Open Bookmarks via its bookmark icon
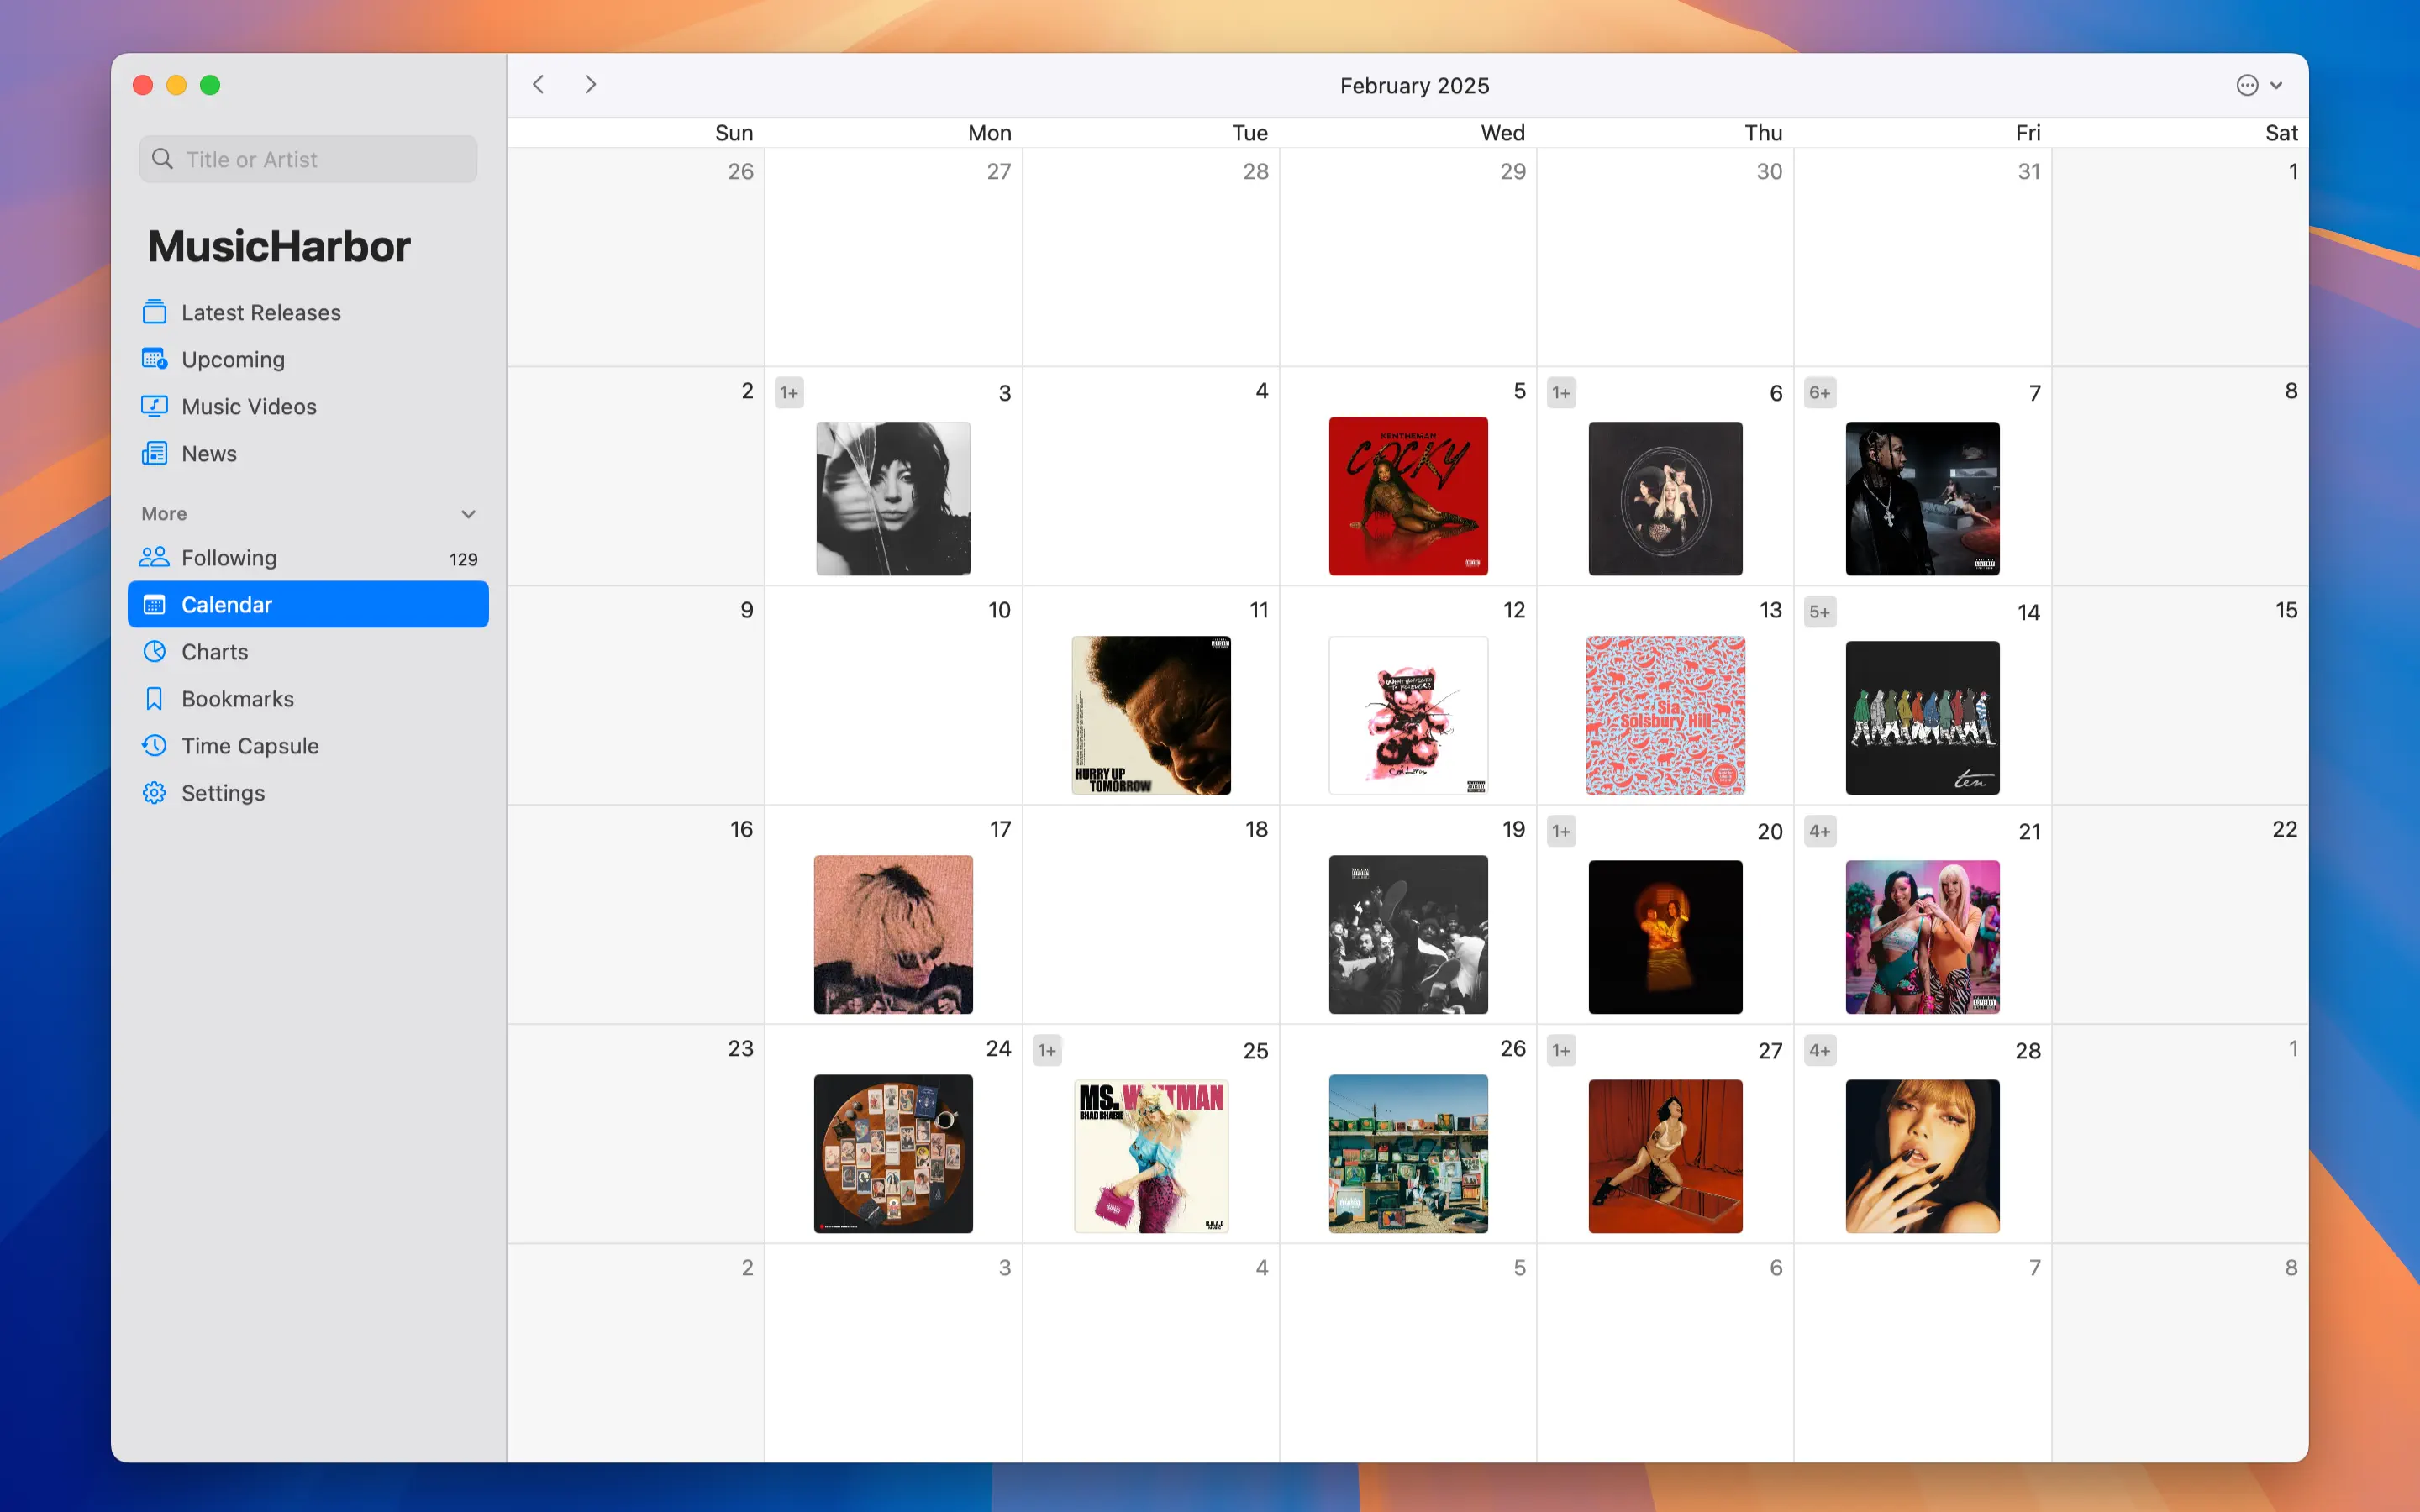This screenshot has width=2420, height=1512. pyautogui.click(x=154, y=698)
